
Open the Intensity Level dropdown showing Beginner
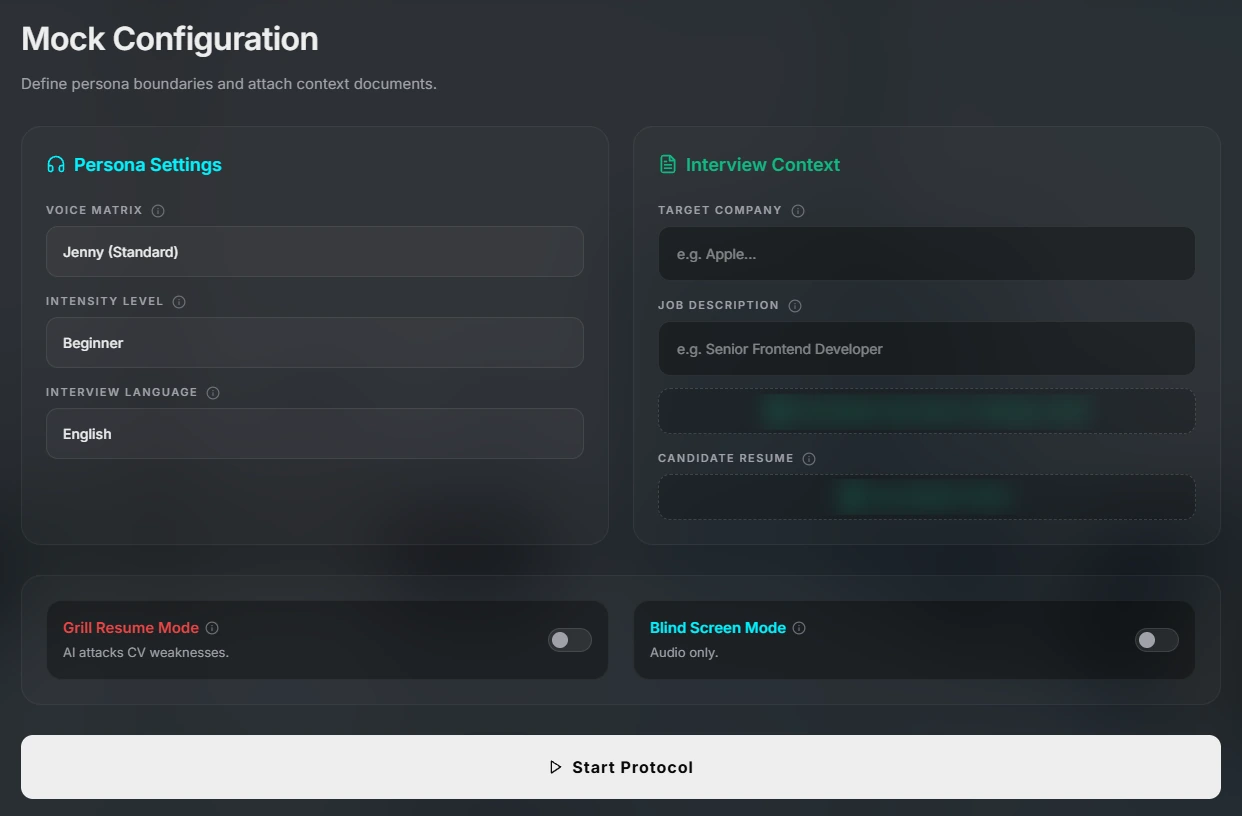(315, 343)
